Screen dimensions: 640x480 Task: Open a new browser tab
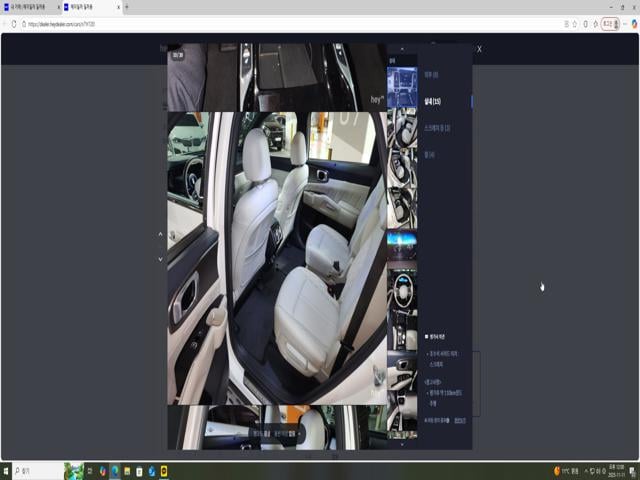(126, 7)
